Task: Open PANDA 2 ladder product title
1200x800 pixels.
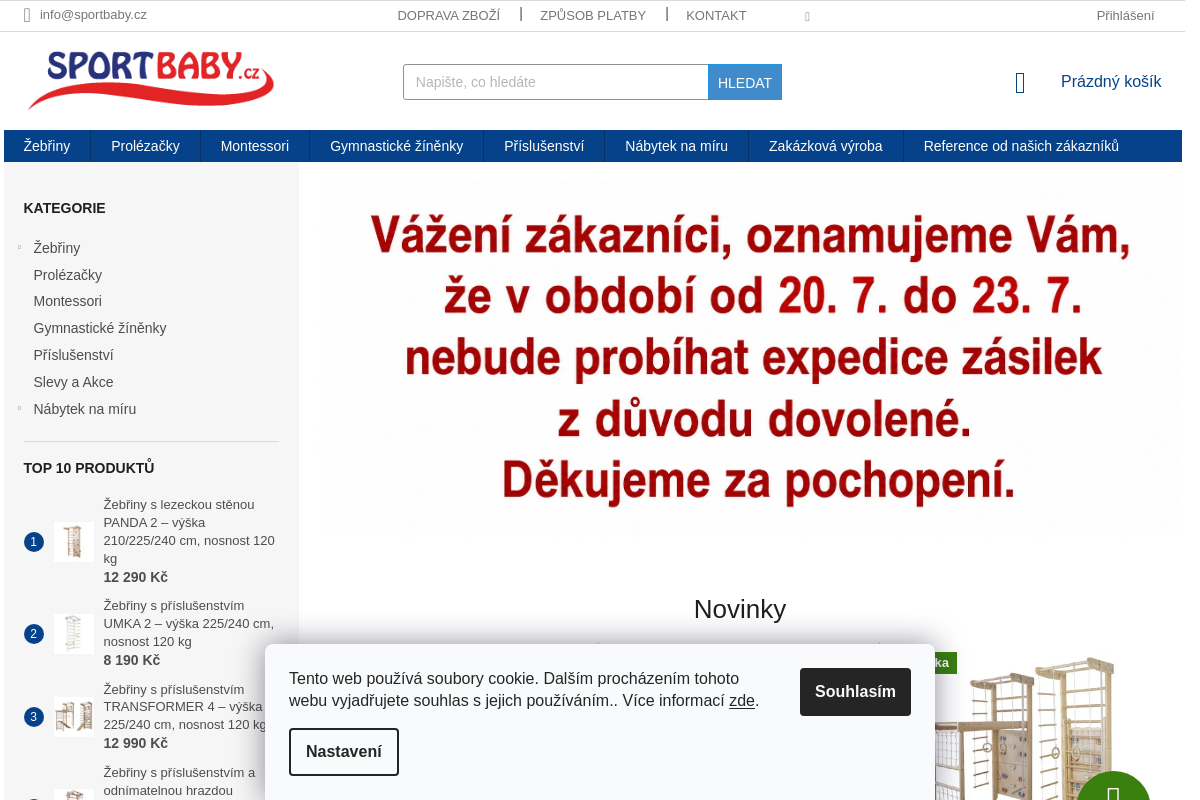Action: tap(189, 531)
